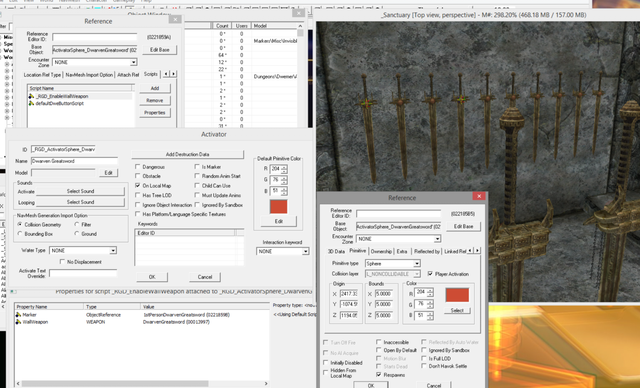Image resolution: width=640 pixels, height=388 pixels.
Task: Click the Origin X value field
Action: (x=349, y=294)
